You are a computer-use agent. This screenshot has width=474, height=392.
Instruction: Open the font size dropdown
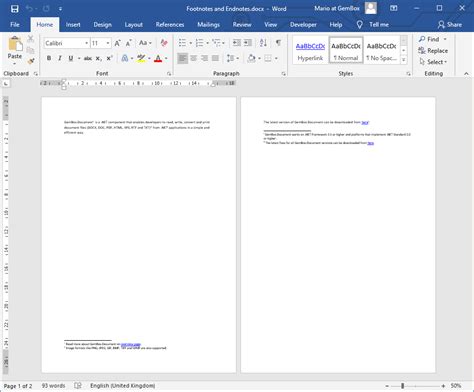point(108,43)
